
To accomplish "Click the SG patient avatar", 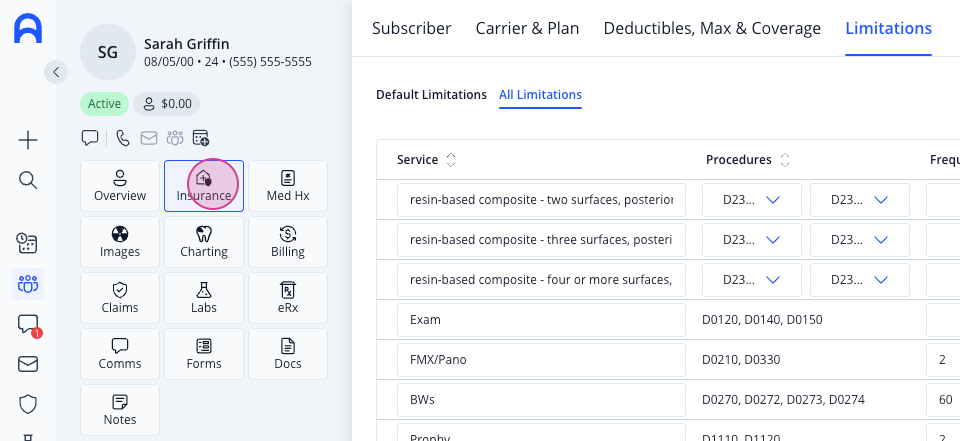I will [108, 52].
